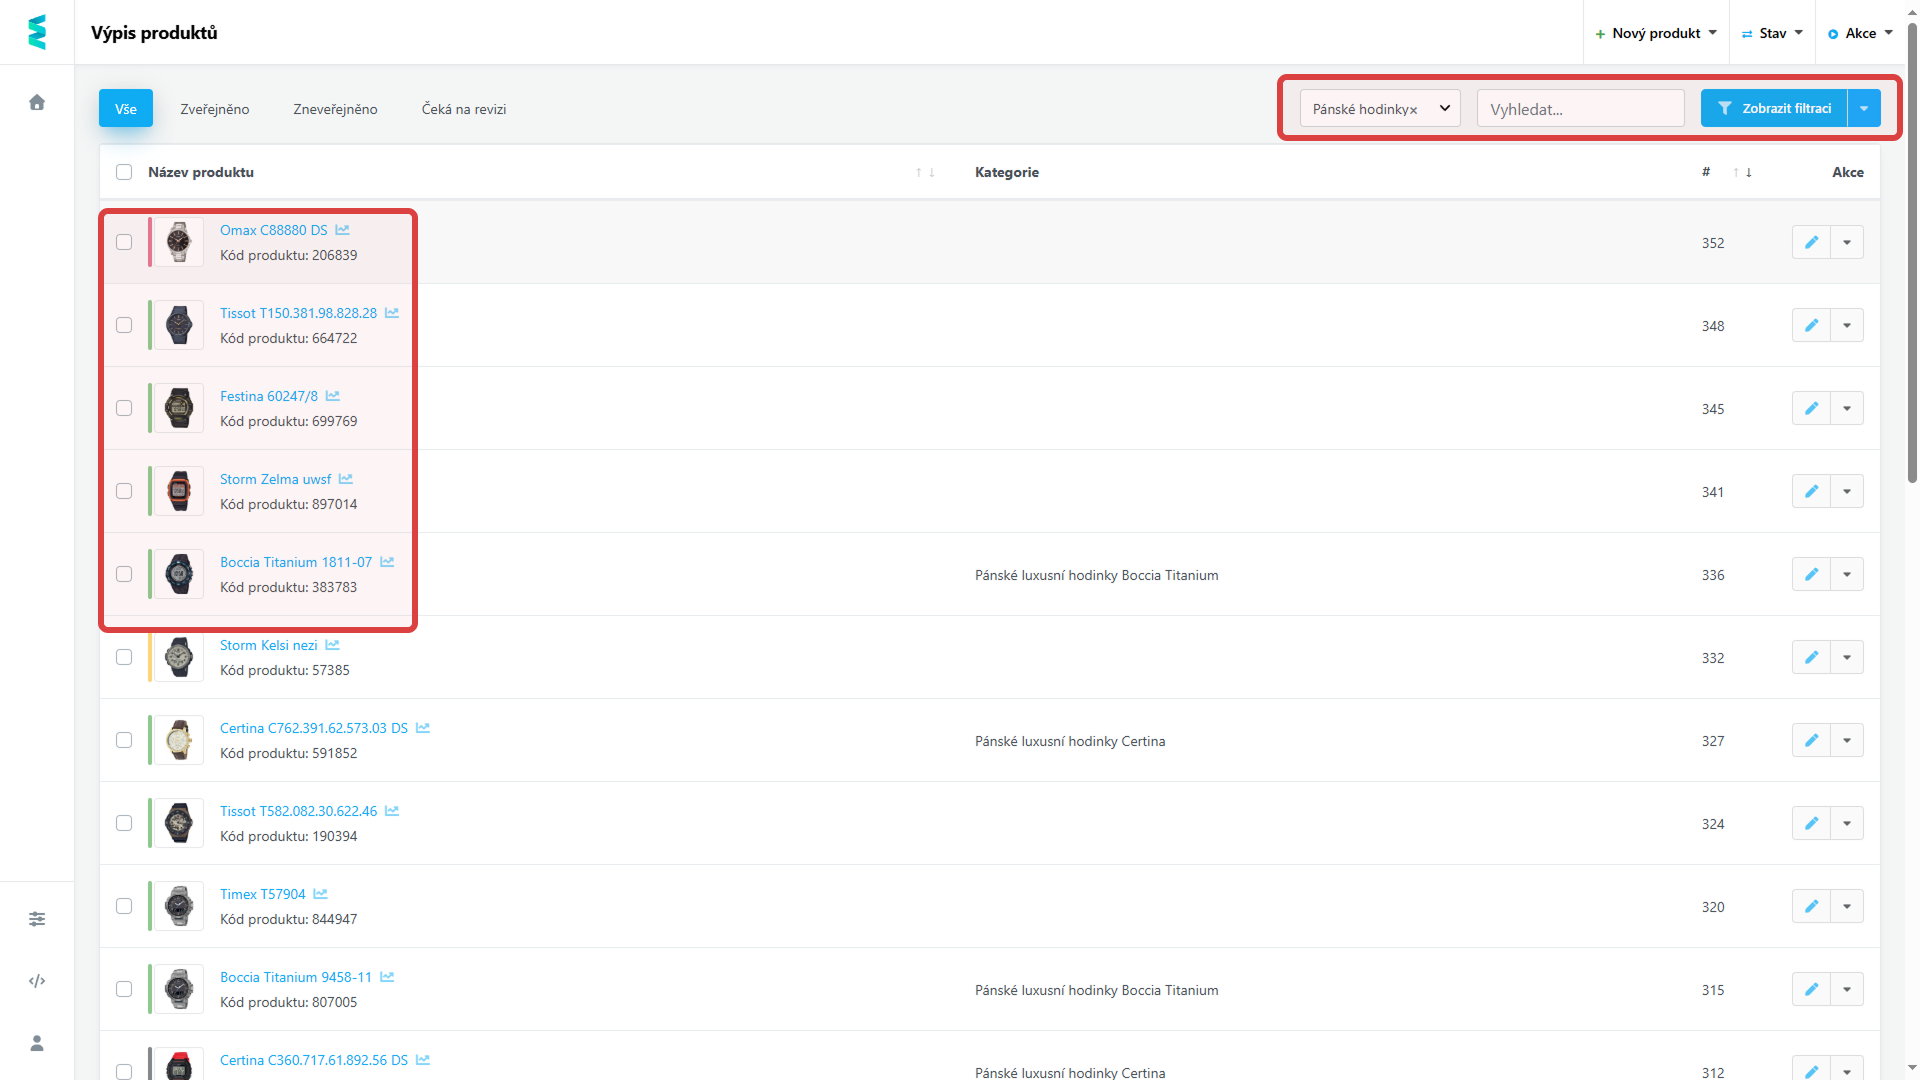Focus the Vyhledat search field

(x=1580, y=109)
